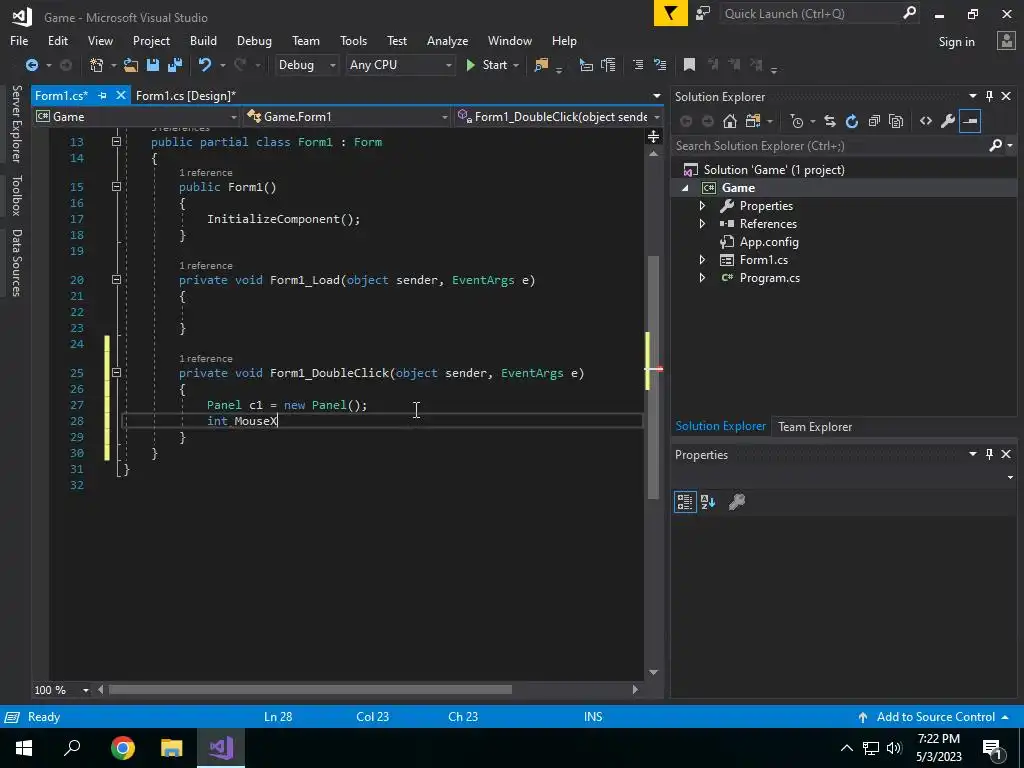
Task: Click Add to Source Control in status bar
Action: (934, 716)
